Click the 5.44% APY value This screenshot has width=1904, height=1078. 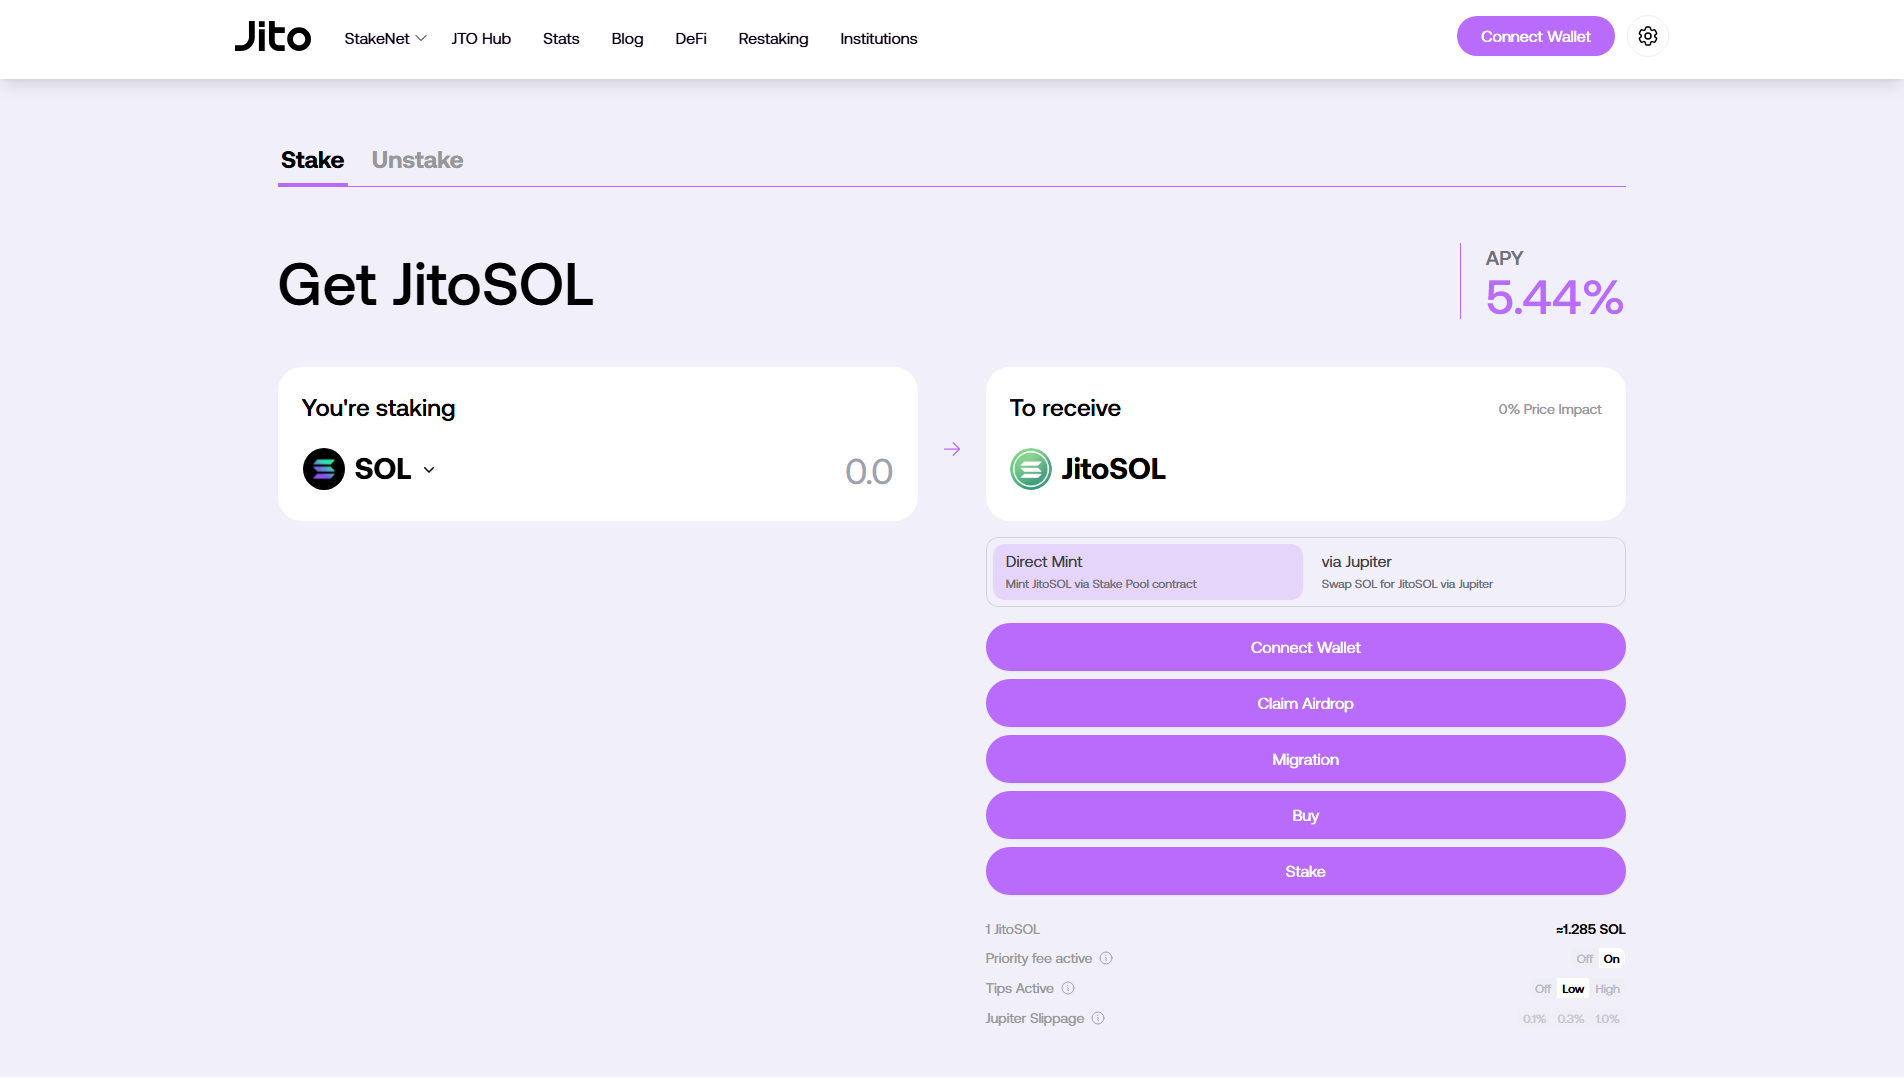[x=1554, y=297]
